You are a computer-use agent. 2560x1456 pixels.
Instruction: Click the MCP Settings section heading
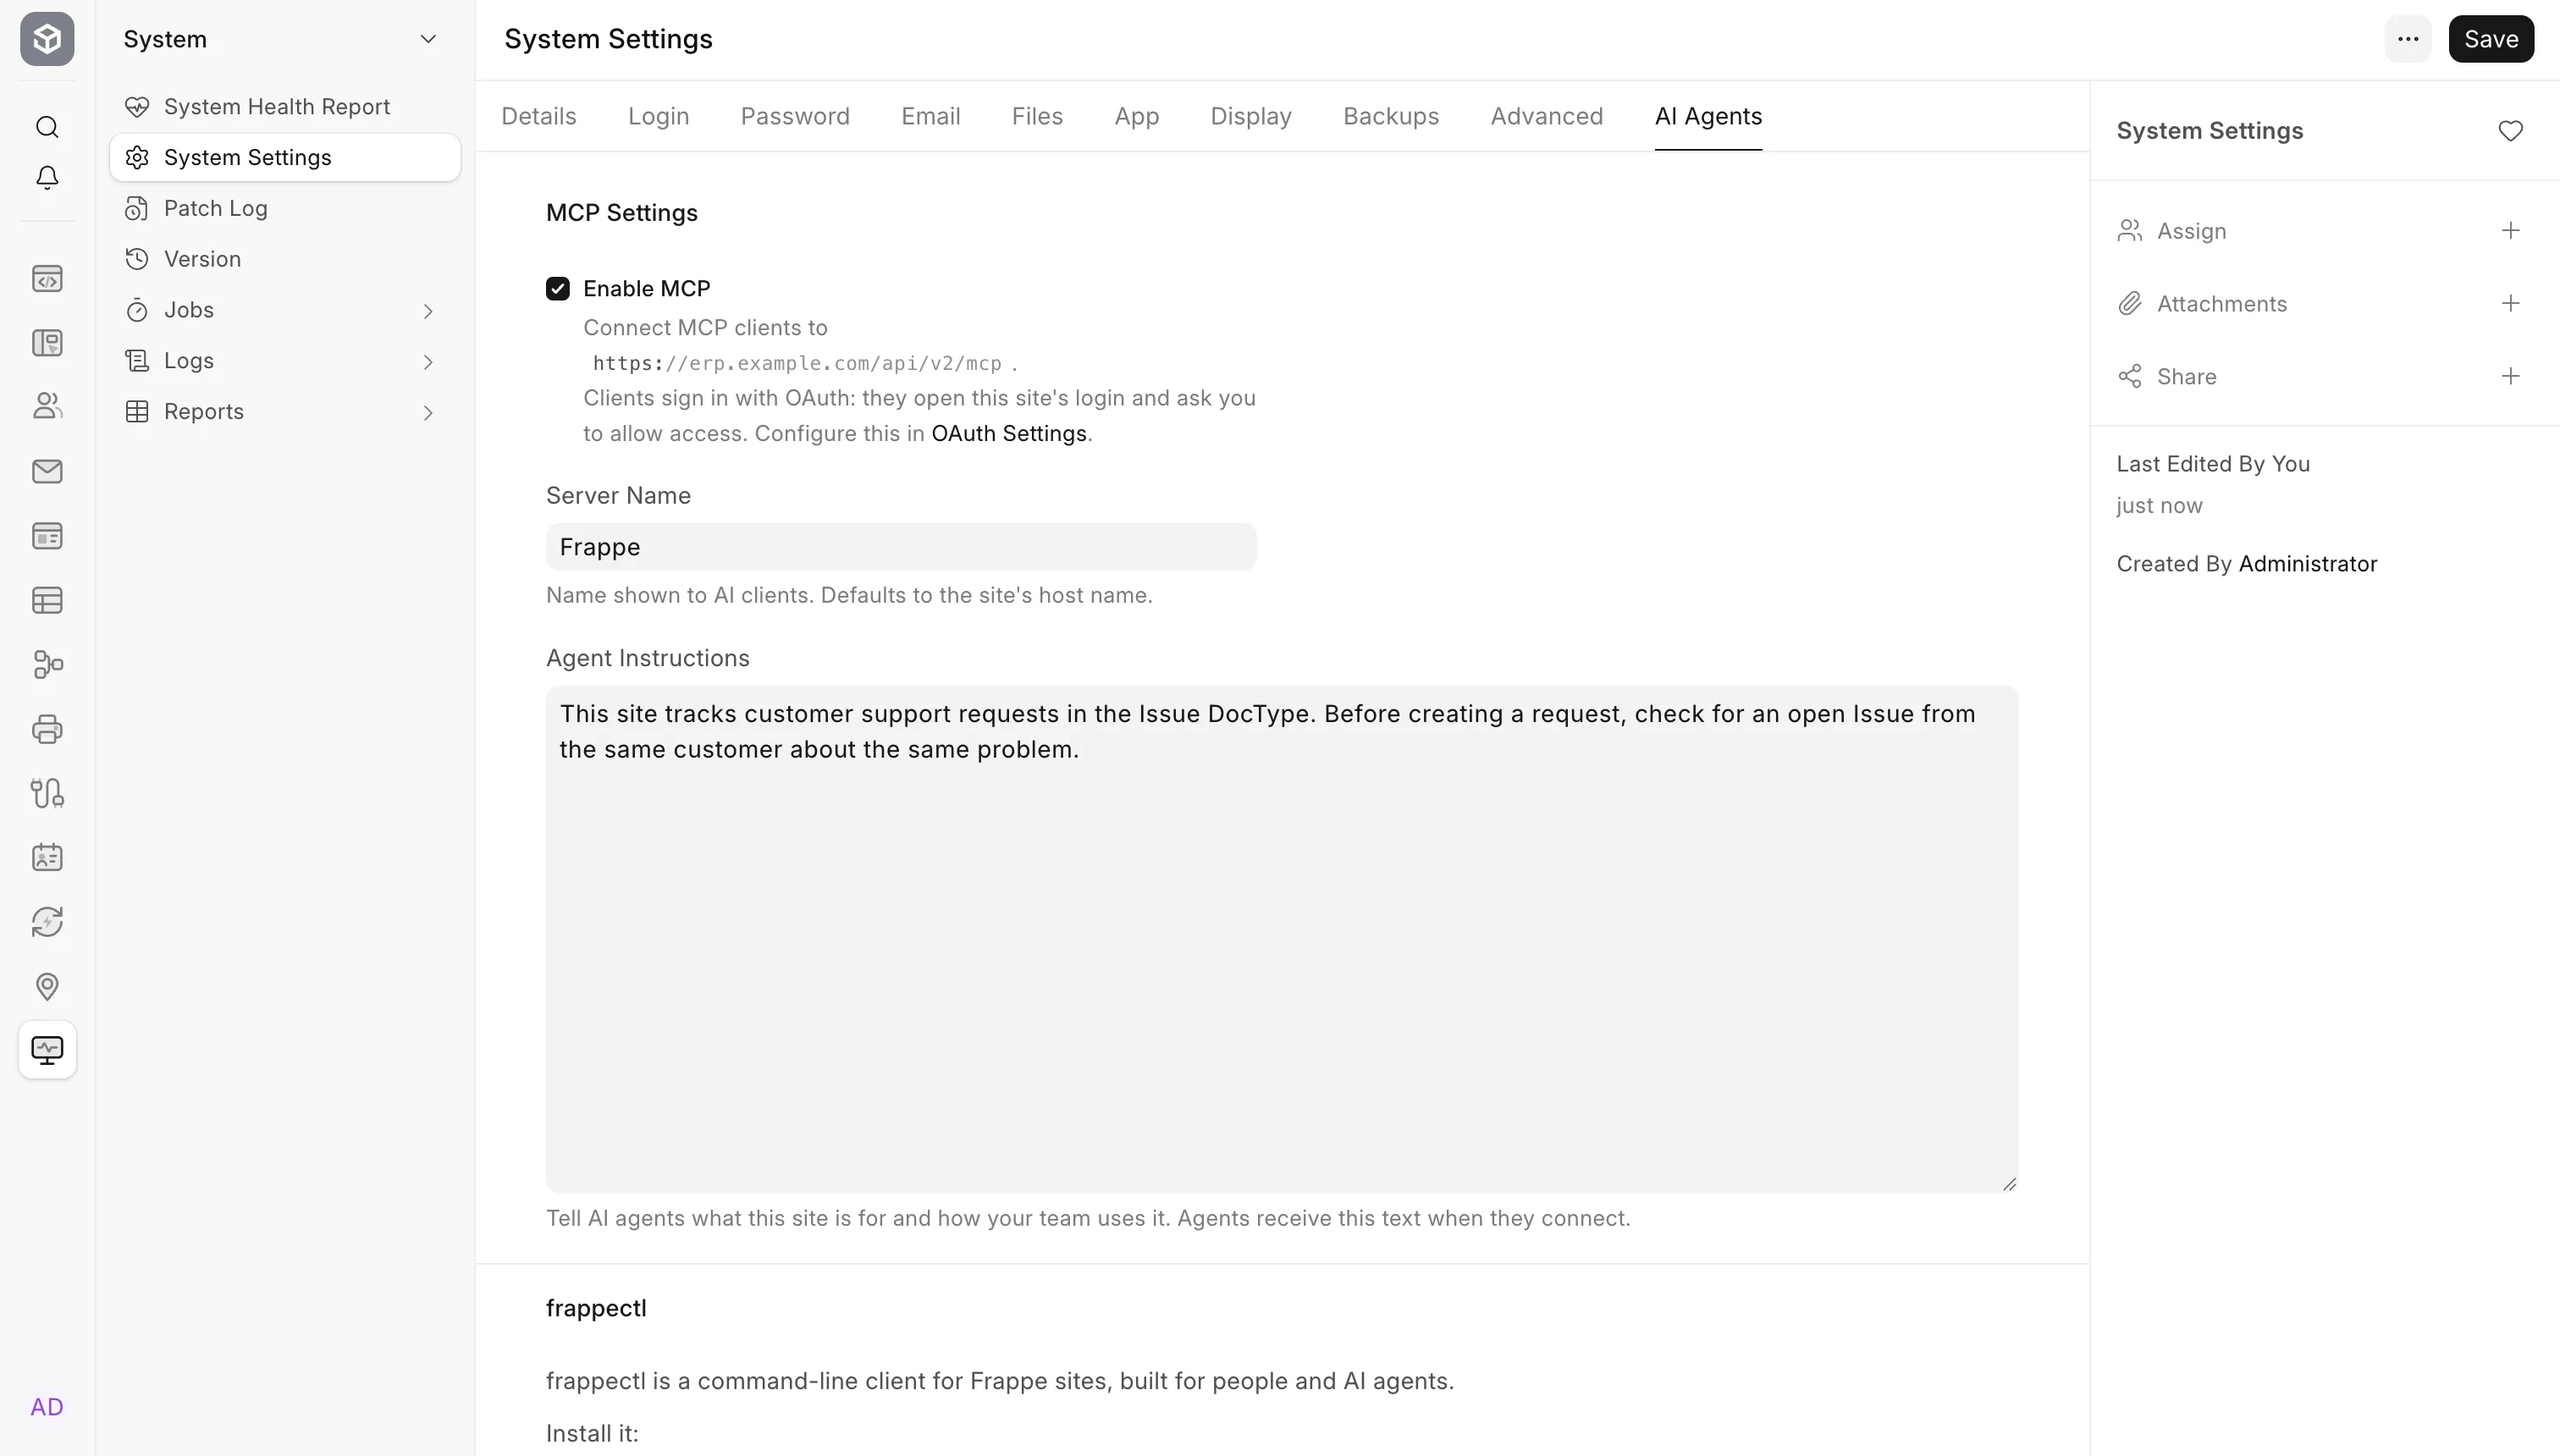622,213
